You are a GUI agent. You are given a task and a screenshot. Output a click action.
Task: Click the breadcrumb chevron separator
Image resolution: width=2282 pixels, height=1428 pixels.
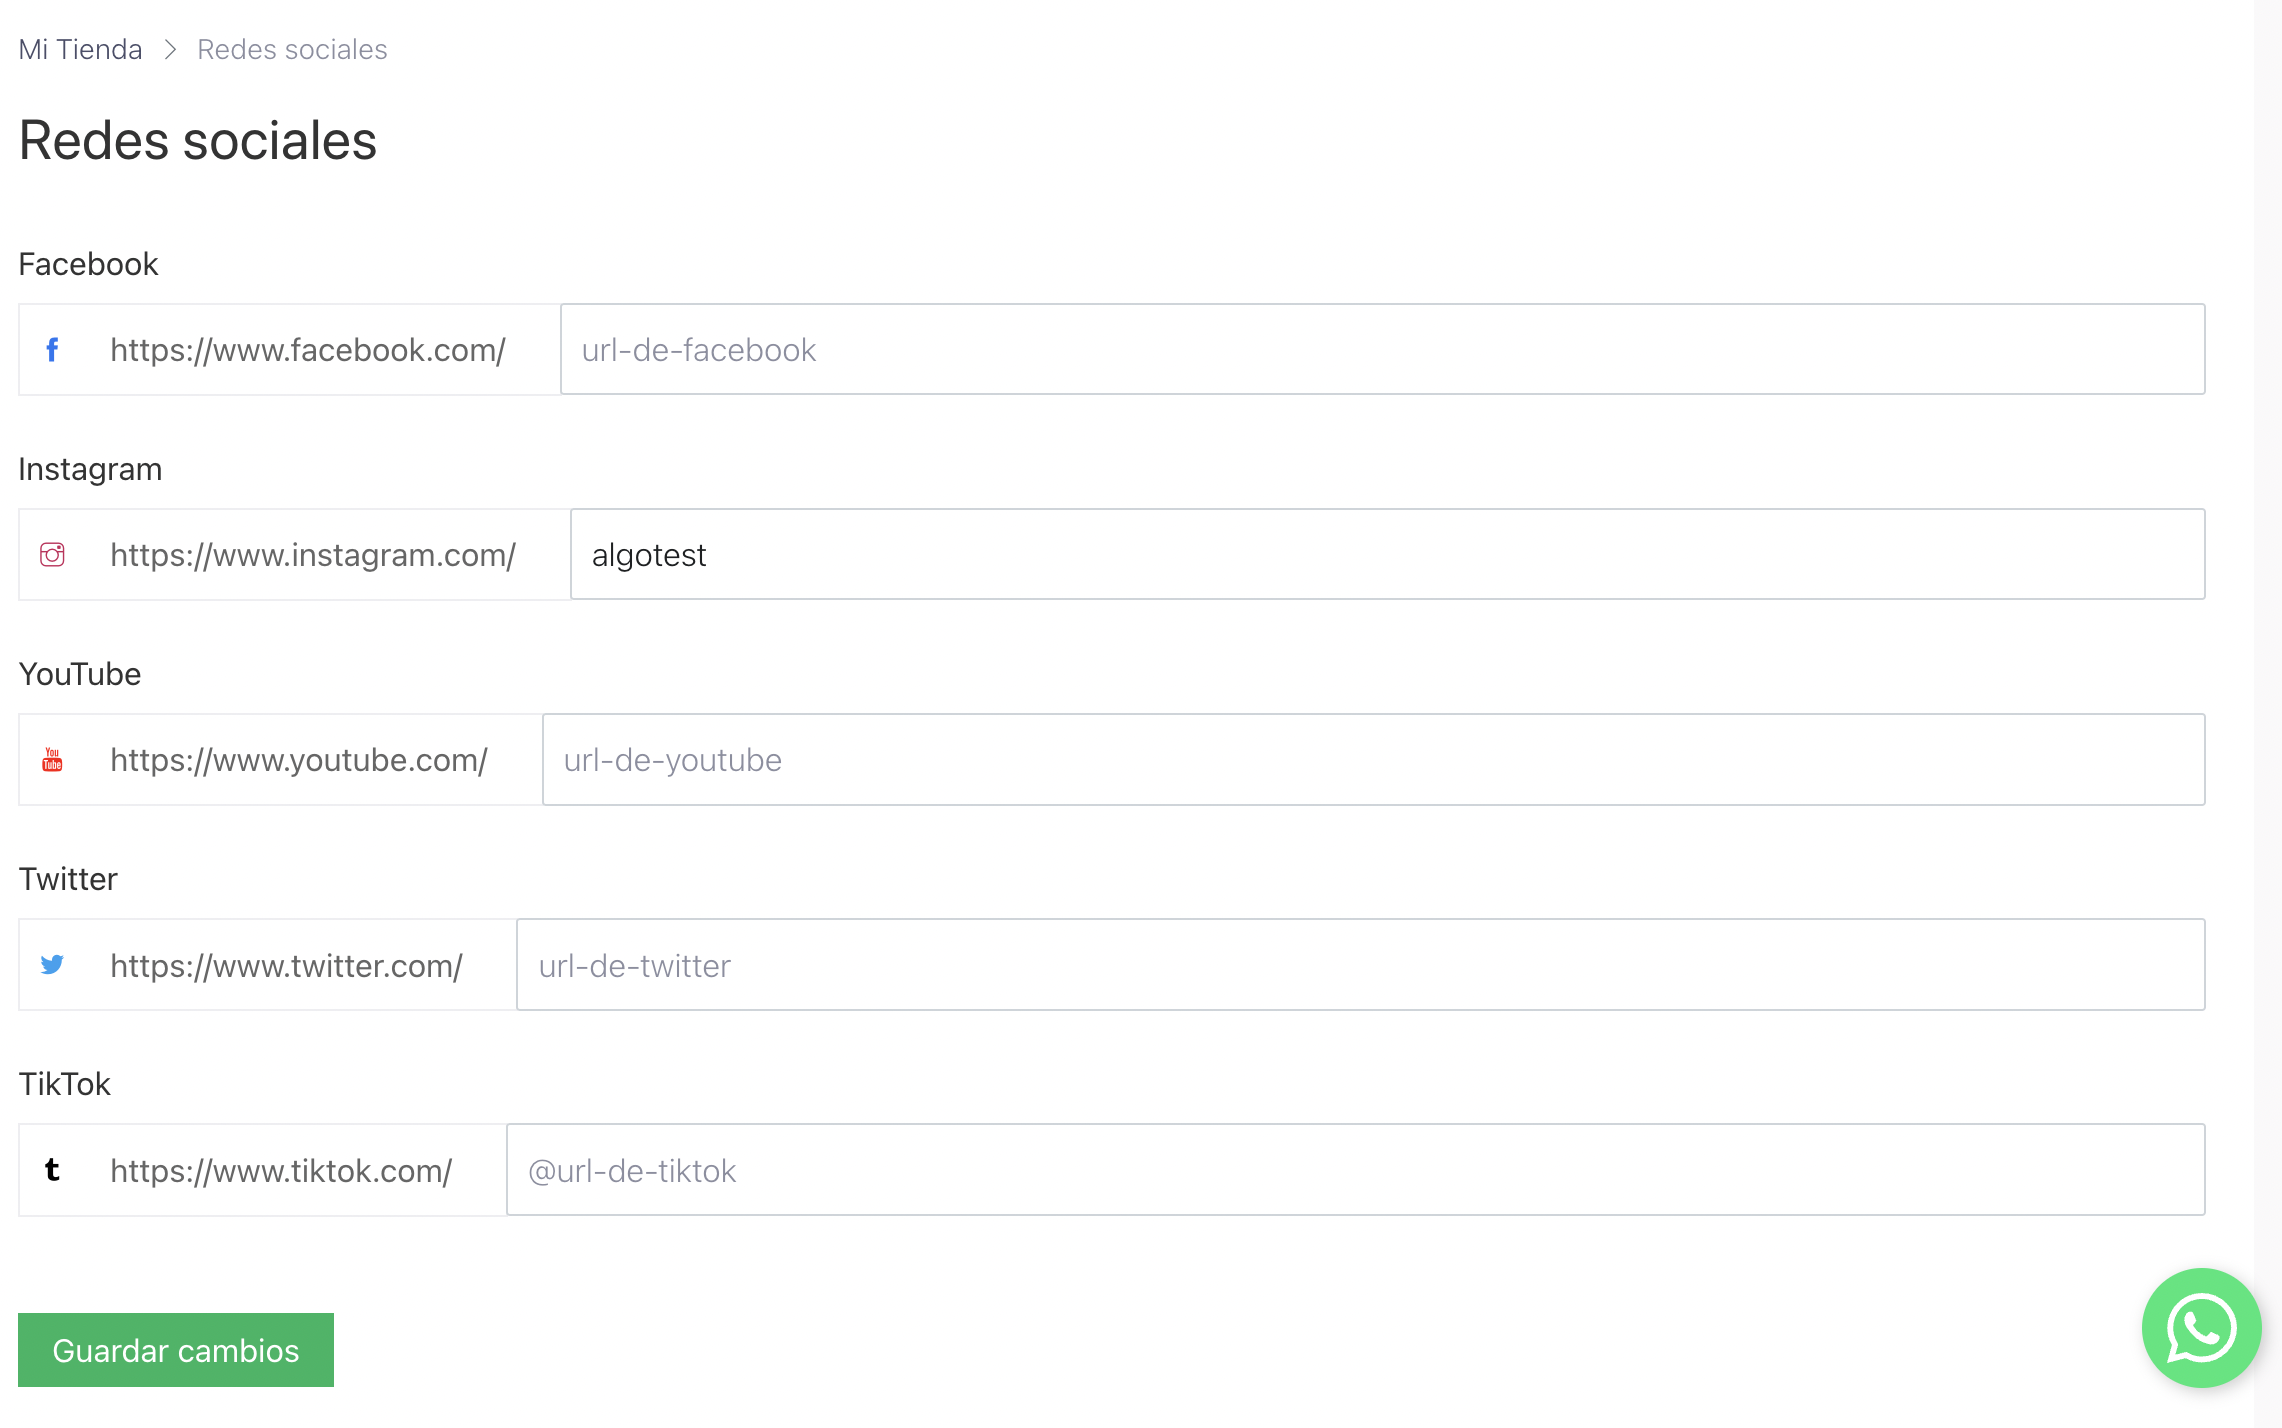(x=170, y=49)
